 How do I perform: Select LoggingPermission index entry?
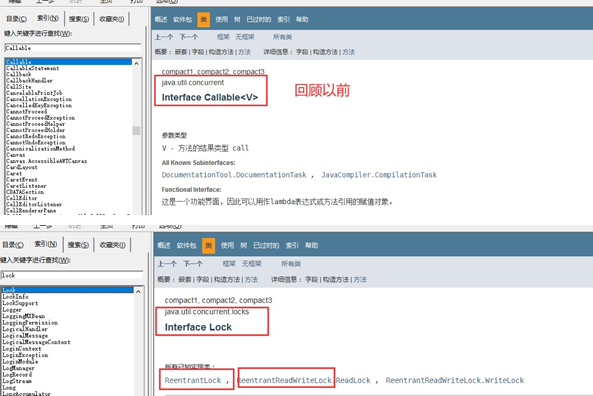pyautogui.click(x=30, y=323)
